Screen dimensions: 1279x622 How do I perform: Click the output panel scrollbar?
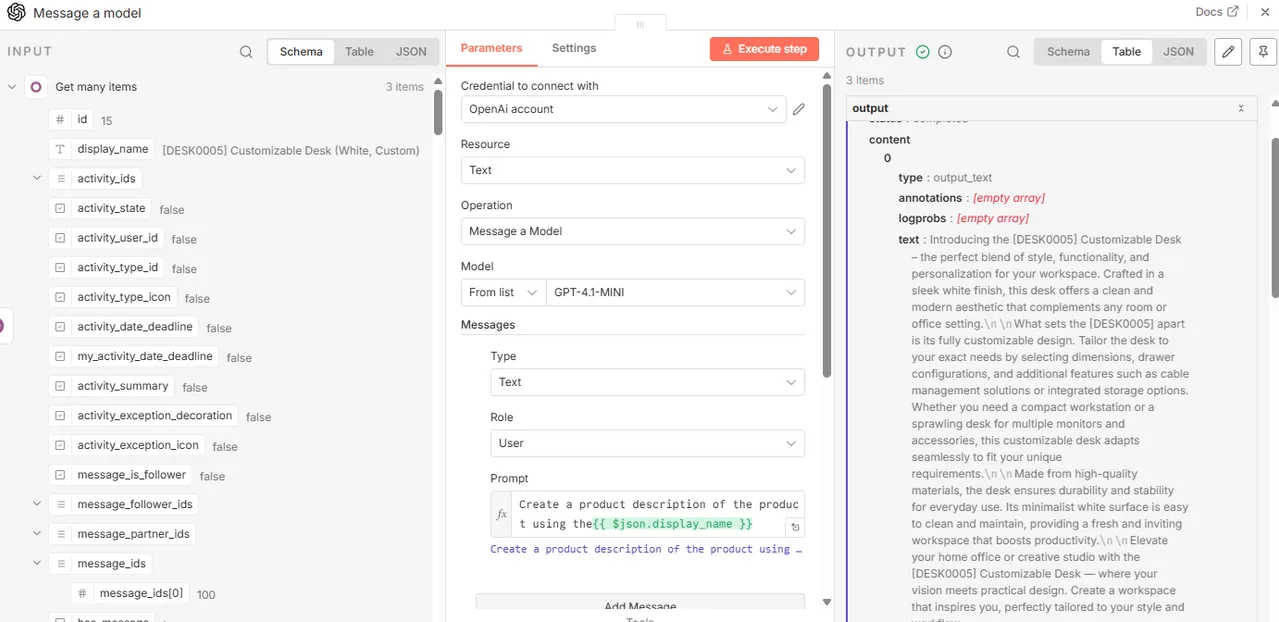(x=1274, y=217)
